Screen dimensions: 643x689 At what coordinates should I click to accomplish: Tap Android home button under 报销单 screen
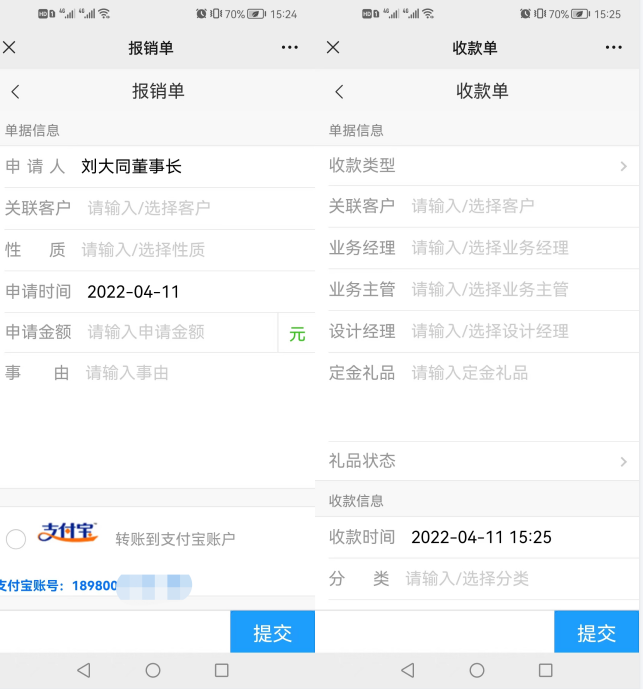point(153,670)
